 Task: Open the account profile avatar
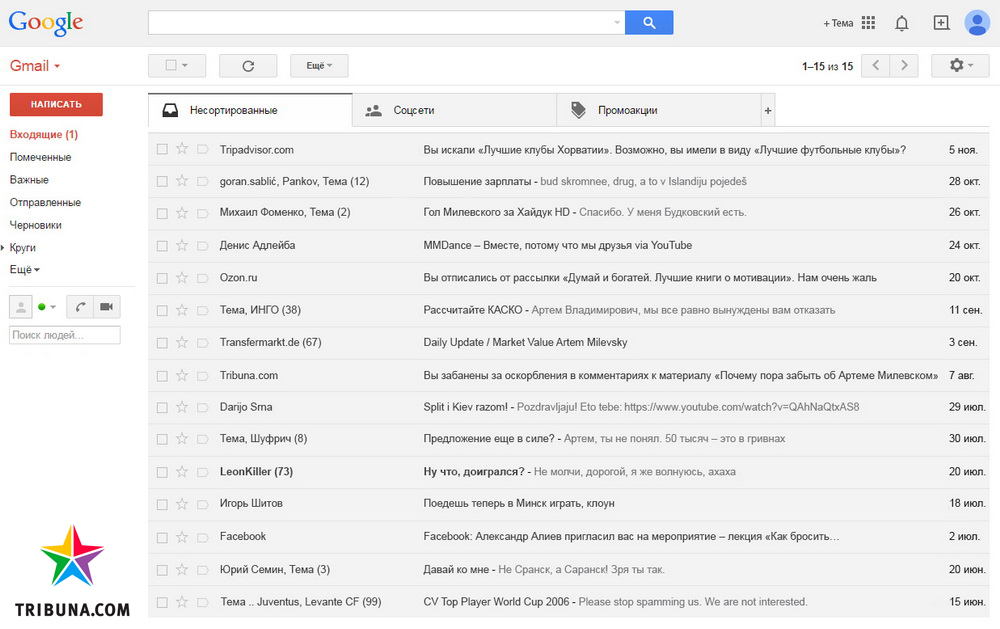(976, 23)
